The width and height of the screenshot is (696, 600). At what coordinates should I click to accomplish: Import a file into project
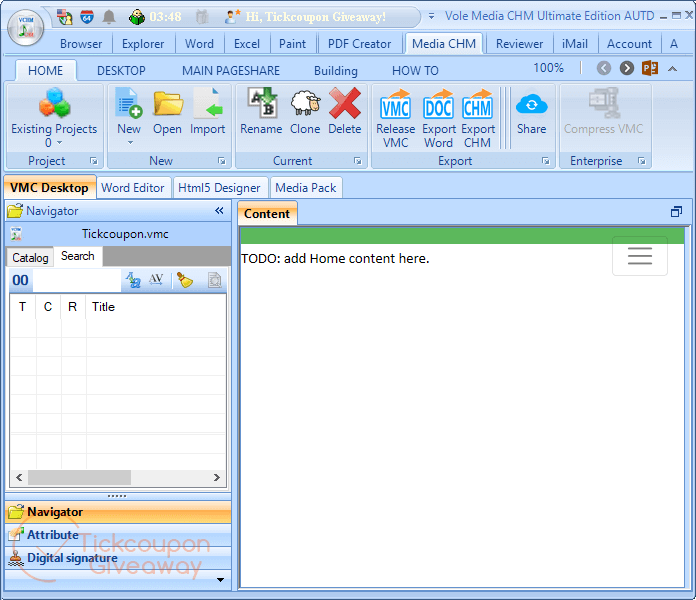(x=207, y=111)
